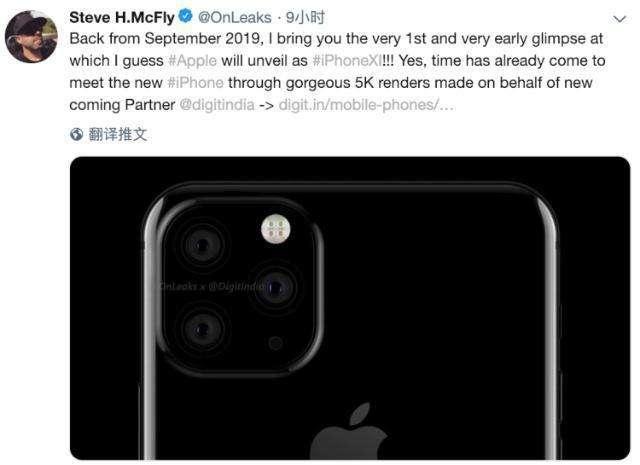This screenshot has height=465, width=640.
Task: Click 翻译推文 to translate the tweet
Action: [x=118, y=134]
